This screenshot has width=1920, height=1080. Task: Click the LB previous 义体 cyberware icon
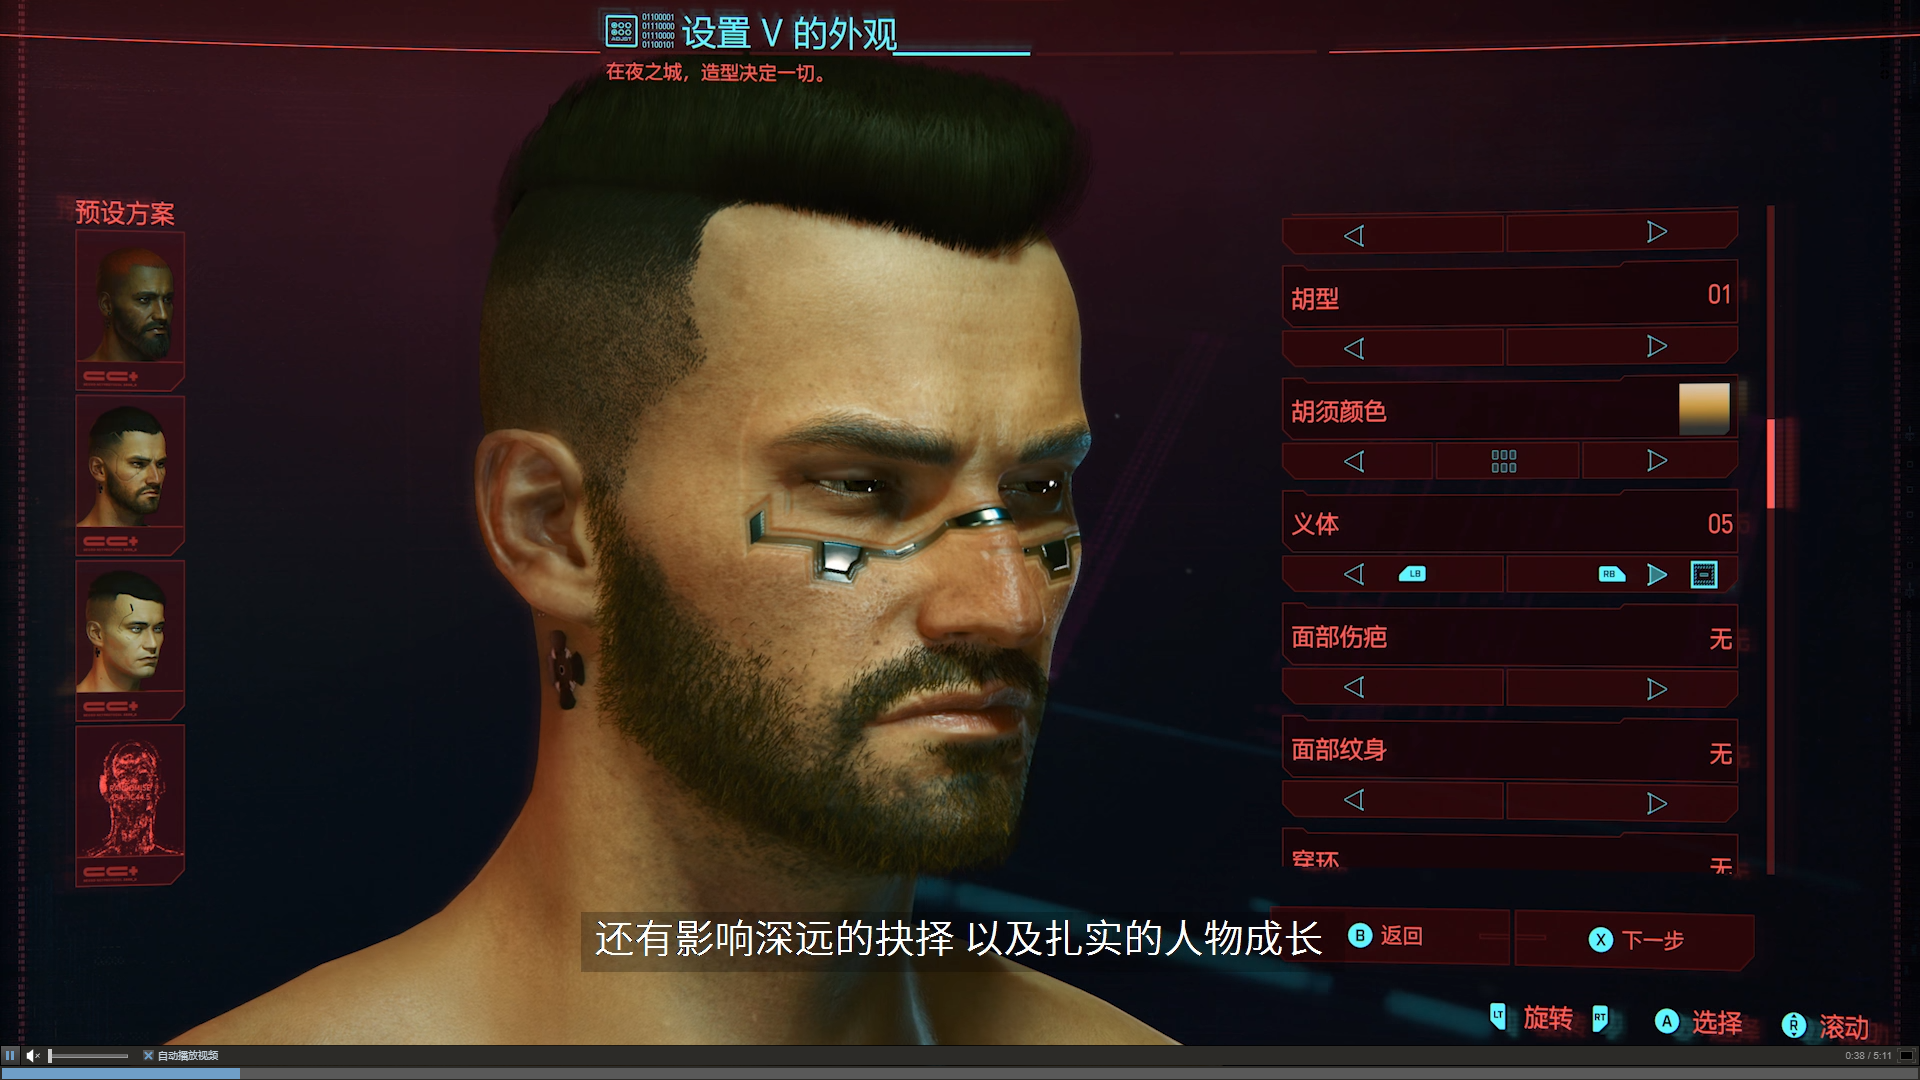click(1412, 574)
